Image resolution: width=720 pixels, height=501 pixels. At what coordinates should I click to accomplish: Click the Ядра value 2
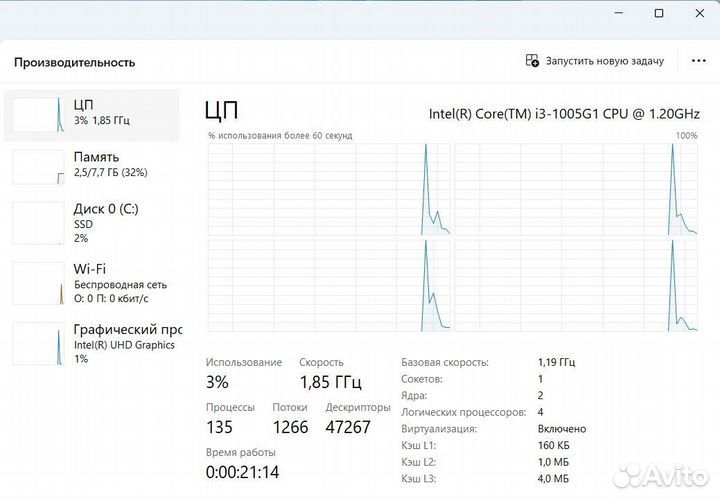[540, 395]
